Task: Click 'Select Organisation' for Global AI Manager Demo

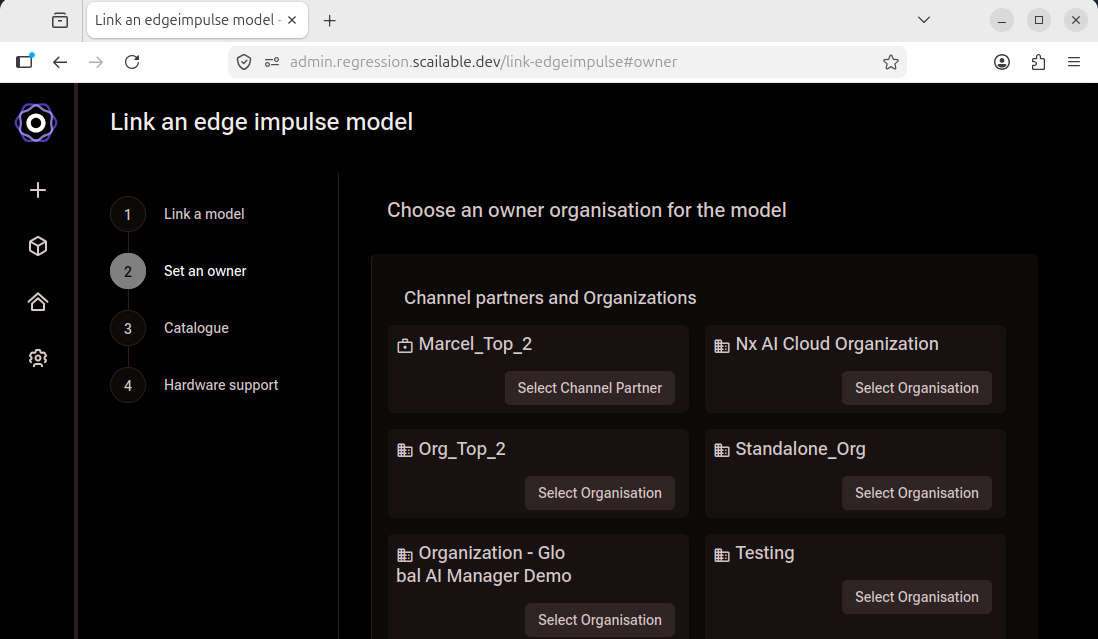Action: coord(599,619)
